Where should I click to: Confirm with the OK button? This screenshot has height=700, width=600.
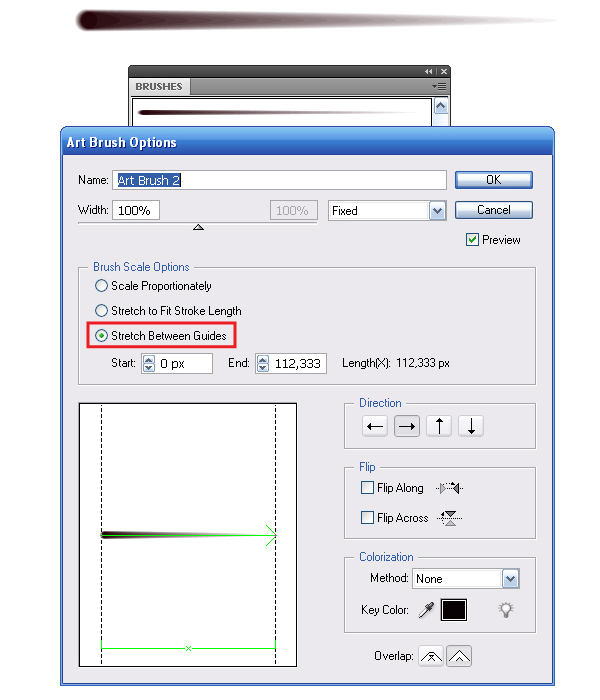pos(494,180)
